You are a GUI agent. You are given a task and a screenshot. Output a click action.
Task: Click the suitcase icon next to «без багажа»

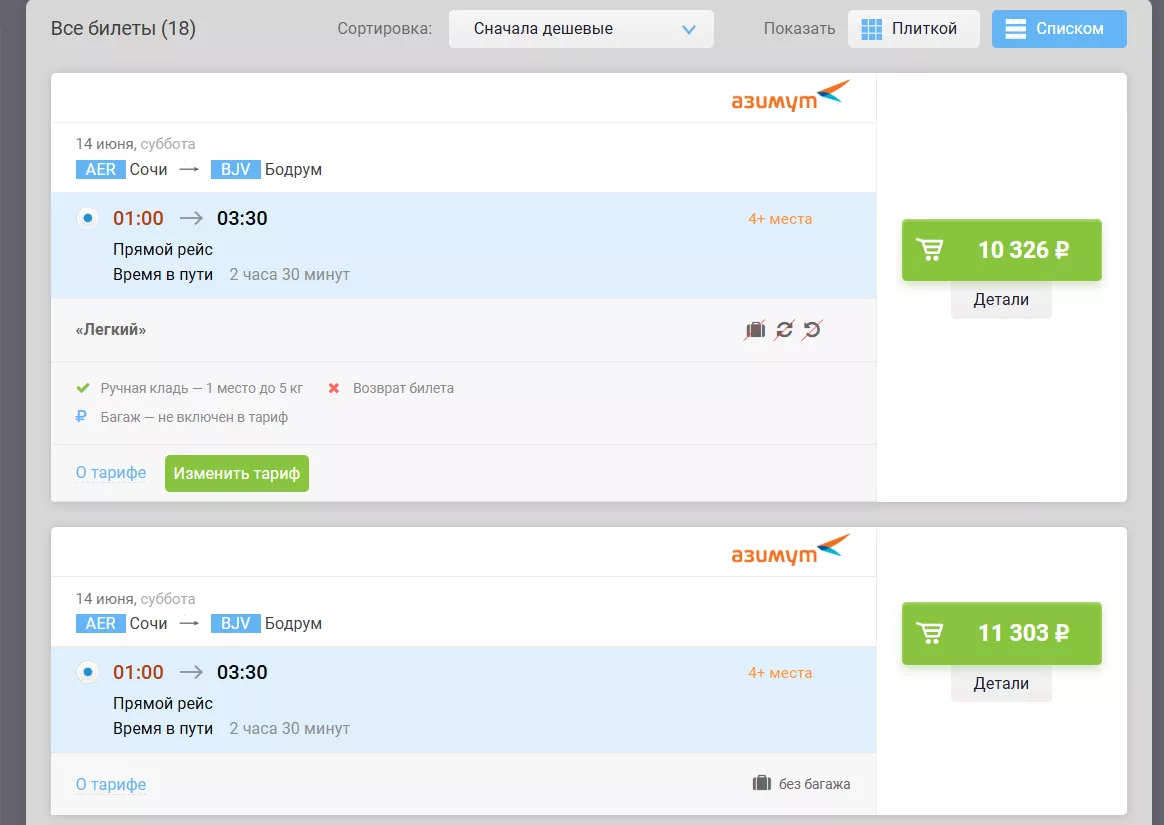(762, 783)
